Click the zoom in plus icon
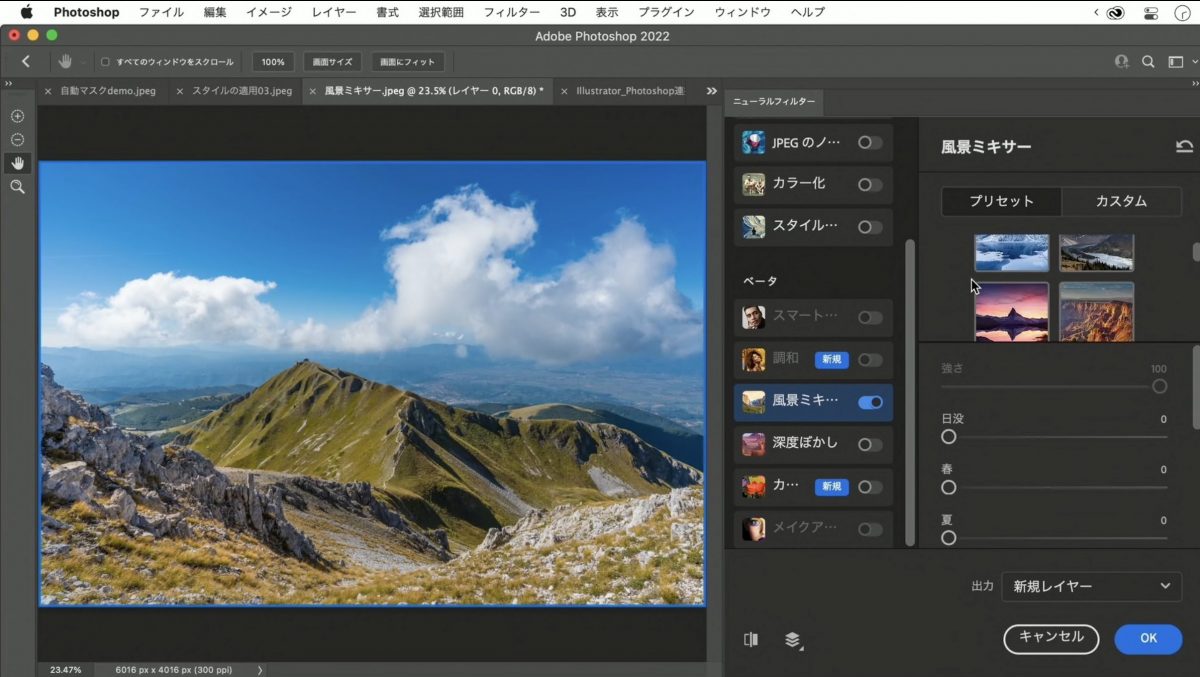 tap(17, 116)
